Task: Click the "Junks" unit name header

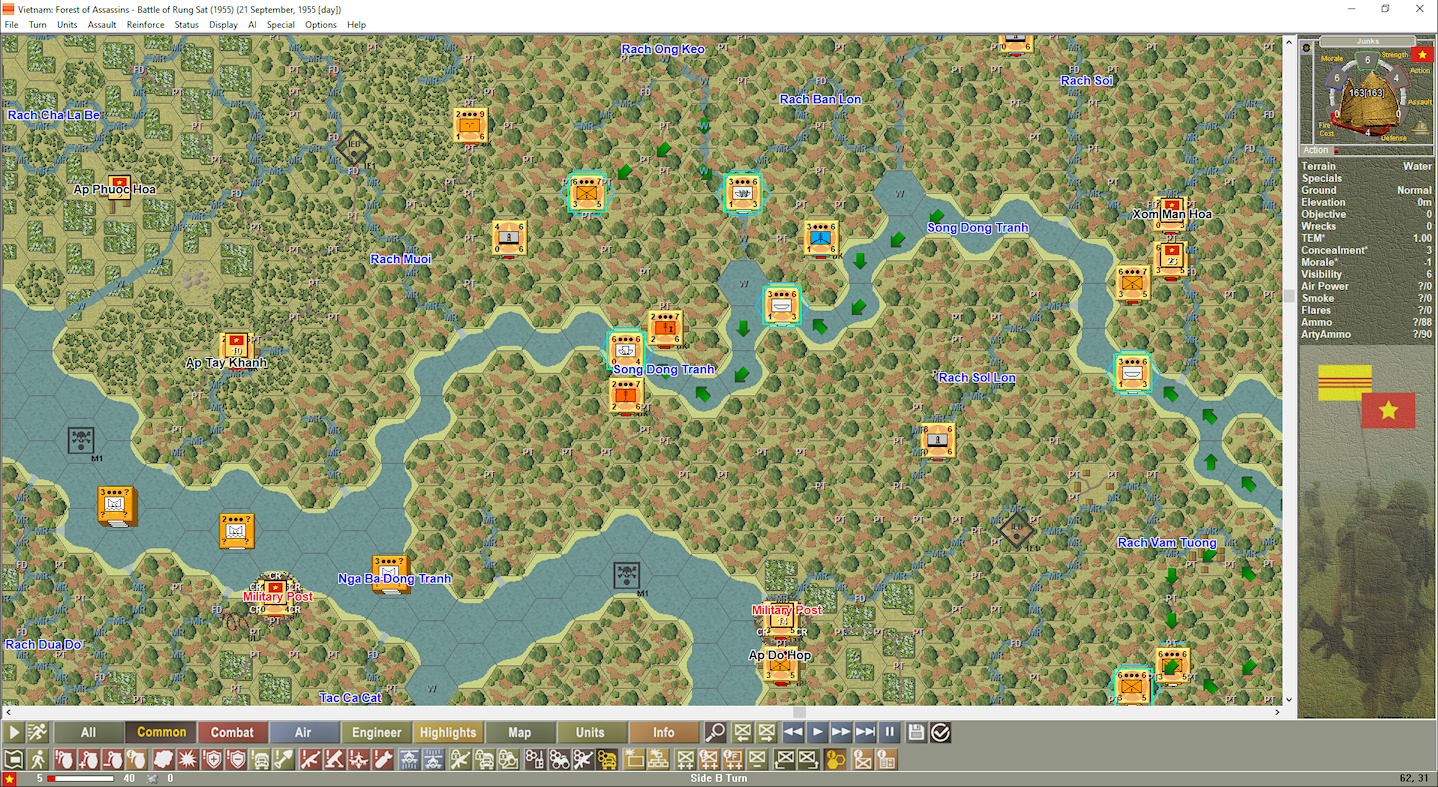Action: tap(1367, 41)
